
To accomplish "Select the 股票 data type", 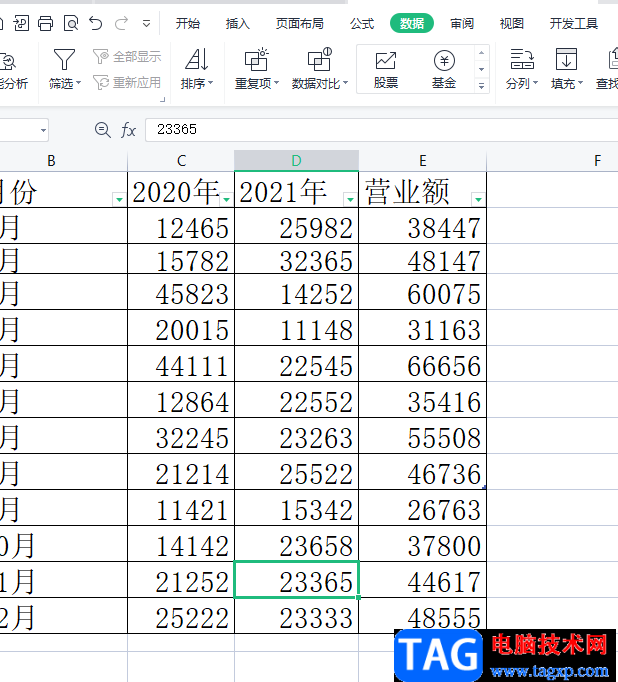I will click(x=386, y=70).
